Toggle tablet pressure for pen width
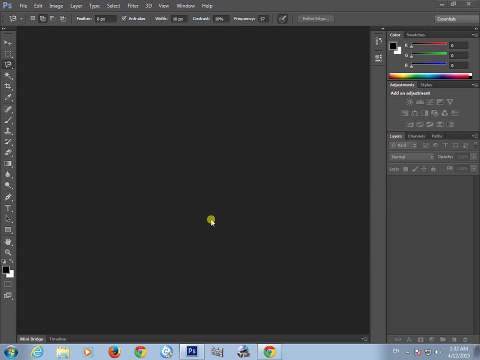 [x=282, y=19]
